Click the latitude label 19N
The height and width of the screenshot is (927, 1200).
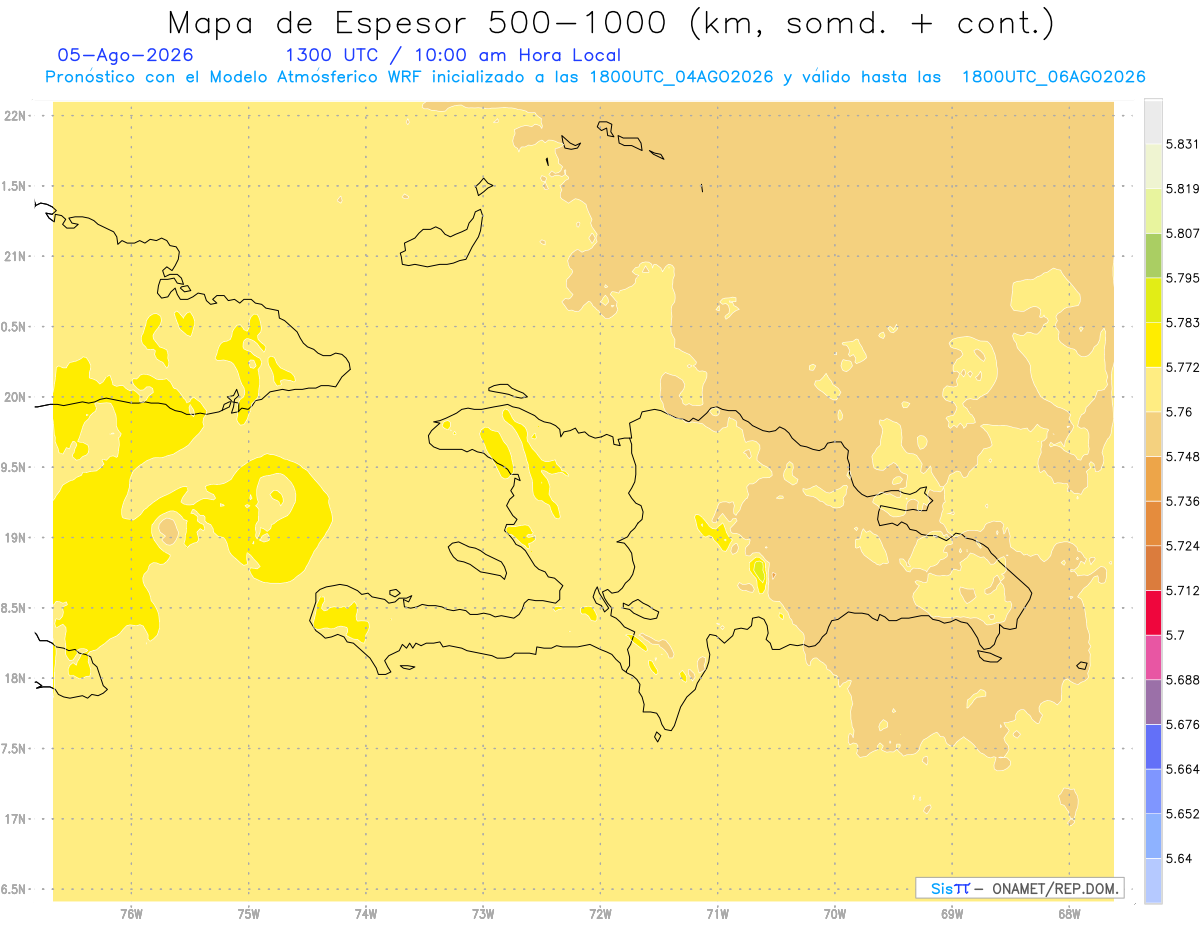click(x=14, y=538)
